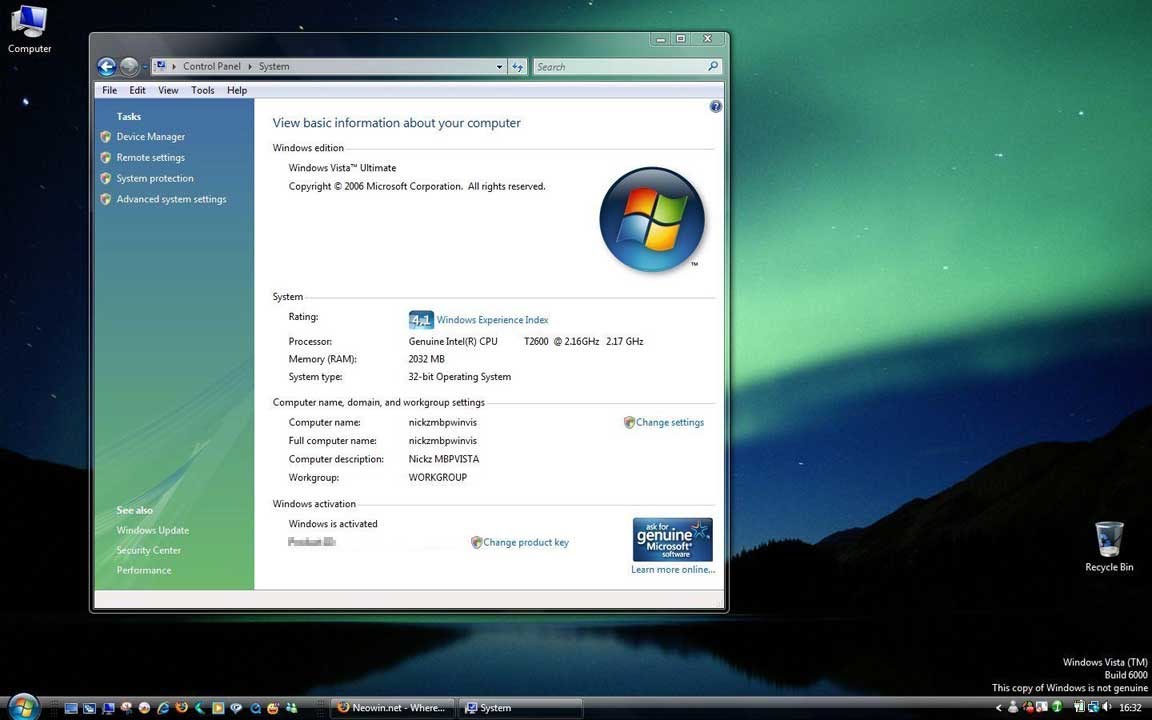Image resolution: width=1152 pixels, height=720 pixels.
Task: Click the Back navigation arrow
Action: (x=107, y=67)
